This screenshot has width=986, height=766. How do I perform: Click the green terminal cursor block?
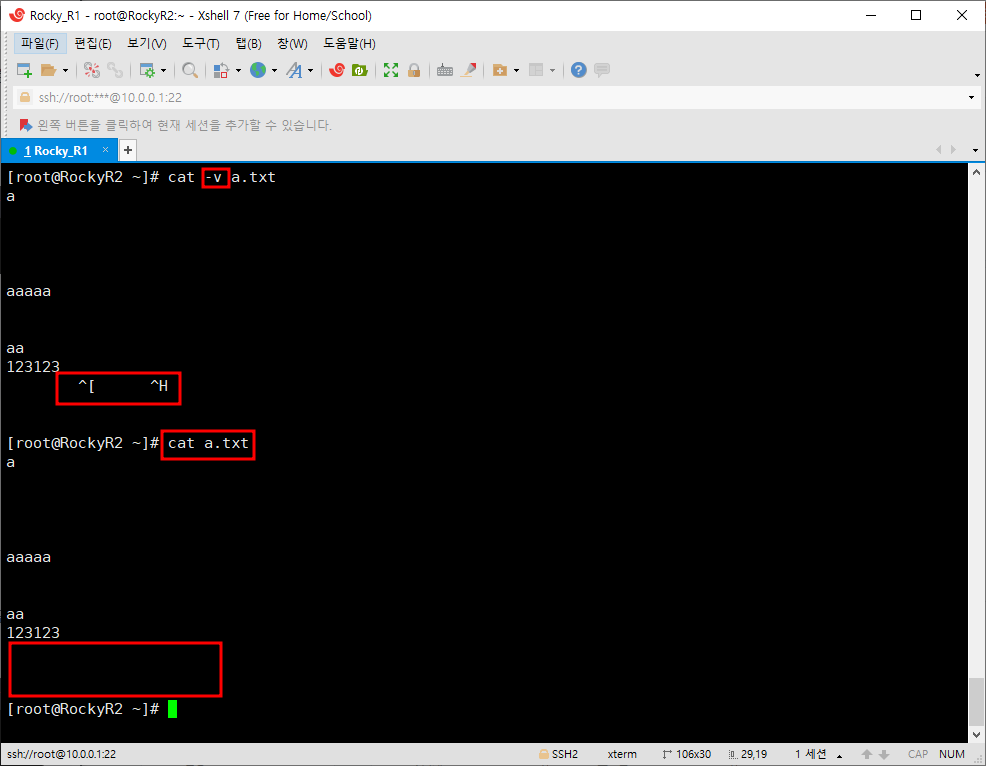172,709
